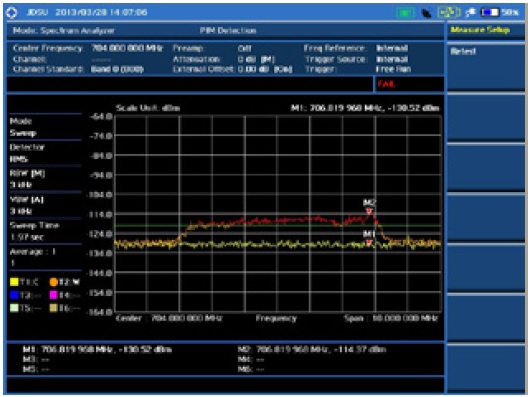Click the Detector RMS setting
Viewport: 528px width, 397px height.
click(45, 153)
